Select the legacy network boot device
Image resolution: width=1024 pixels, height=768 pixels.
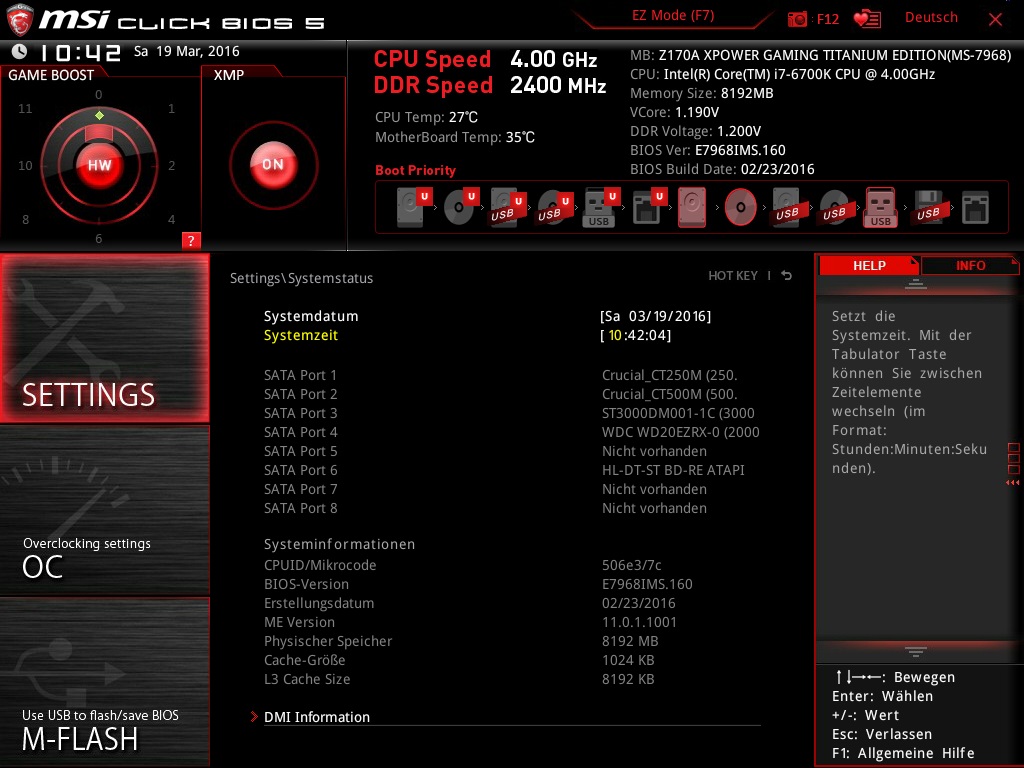click(975, 207)
